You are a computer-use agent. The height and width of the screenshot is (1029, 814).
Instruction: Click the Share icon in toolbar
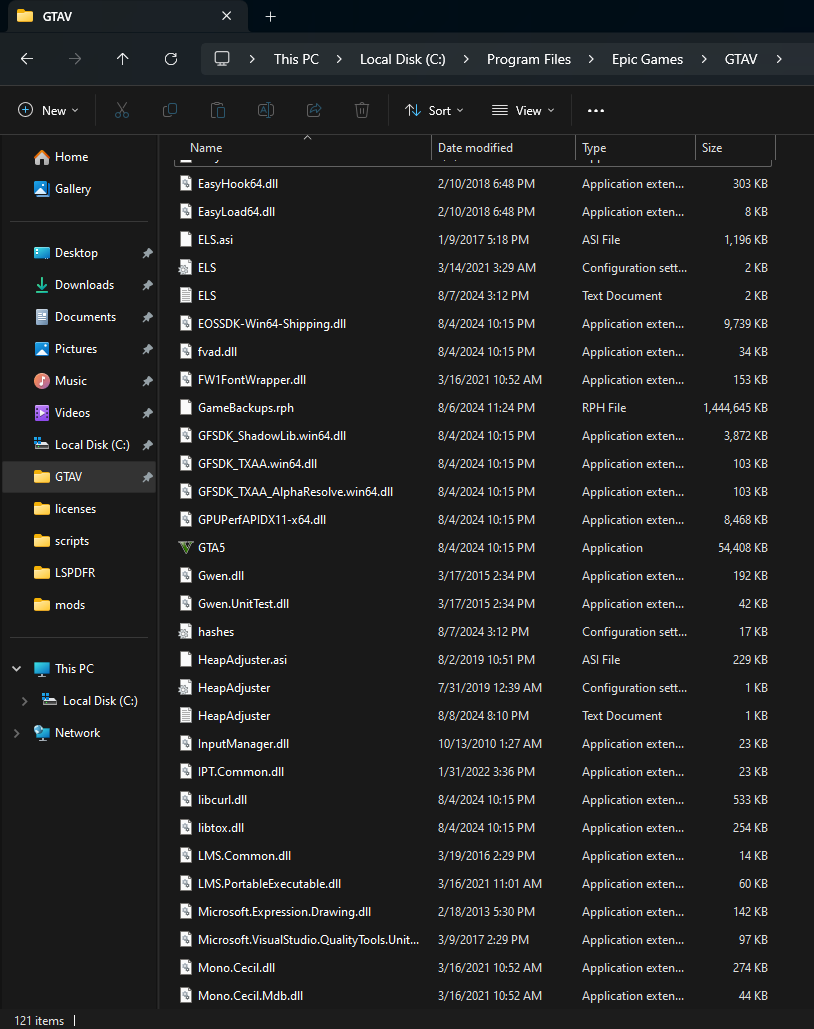pyautogui.click(x=314, y=110)
